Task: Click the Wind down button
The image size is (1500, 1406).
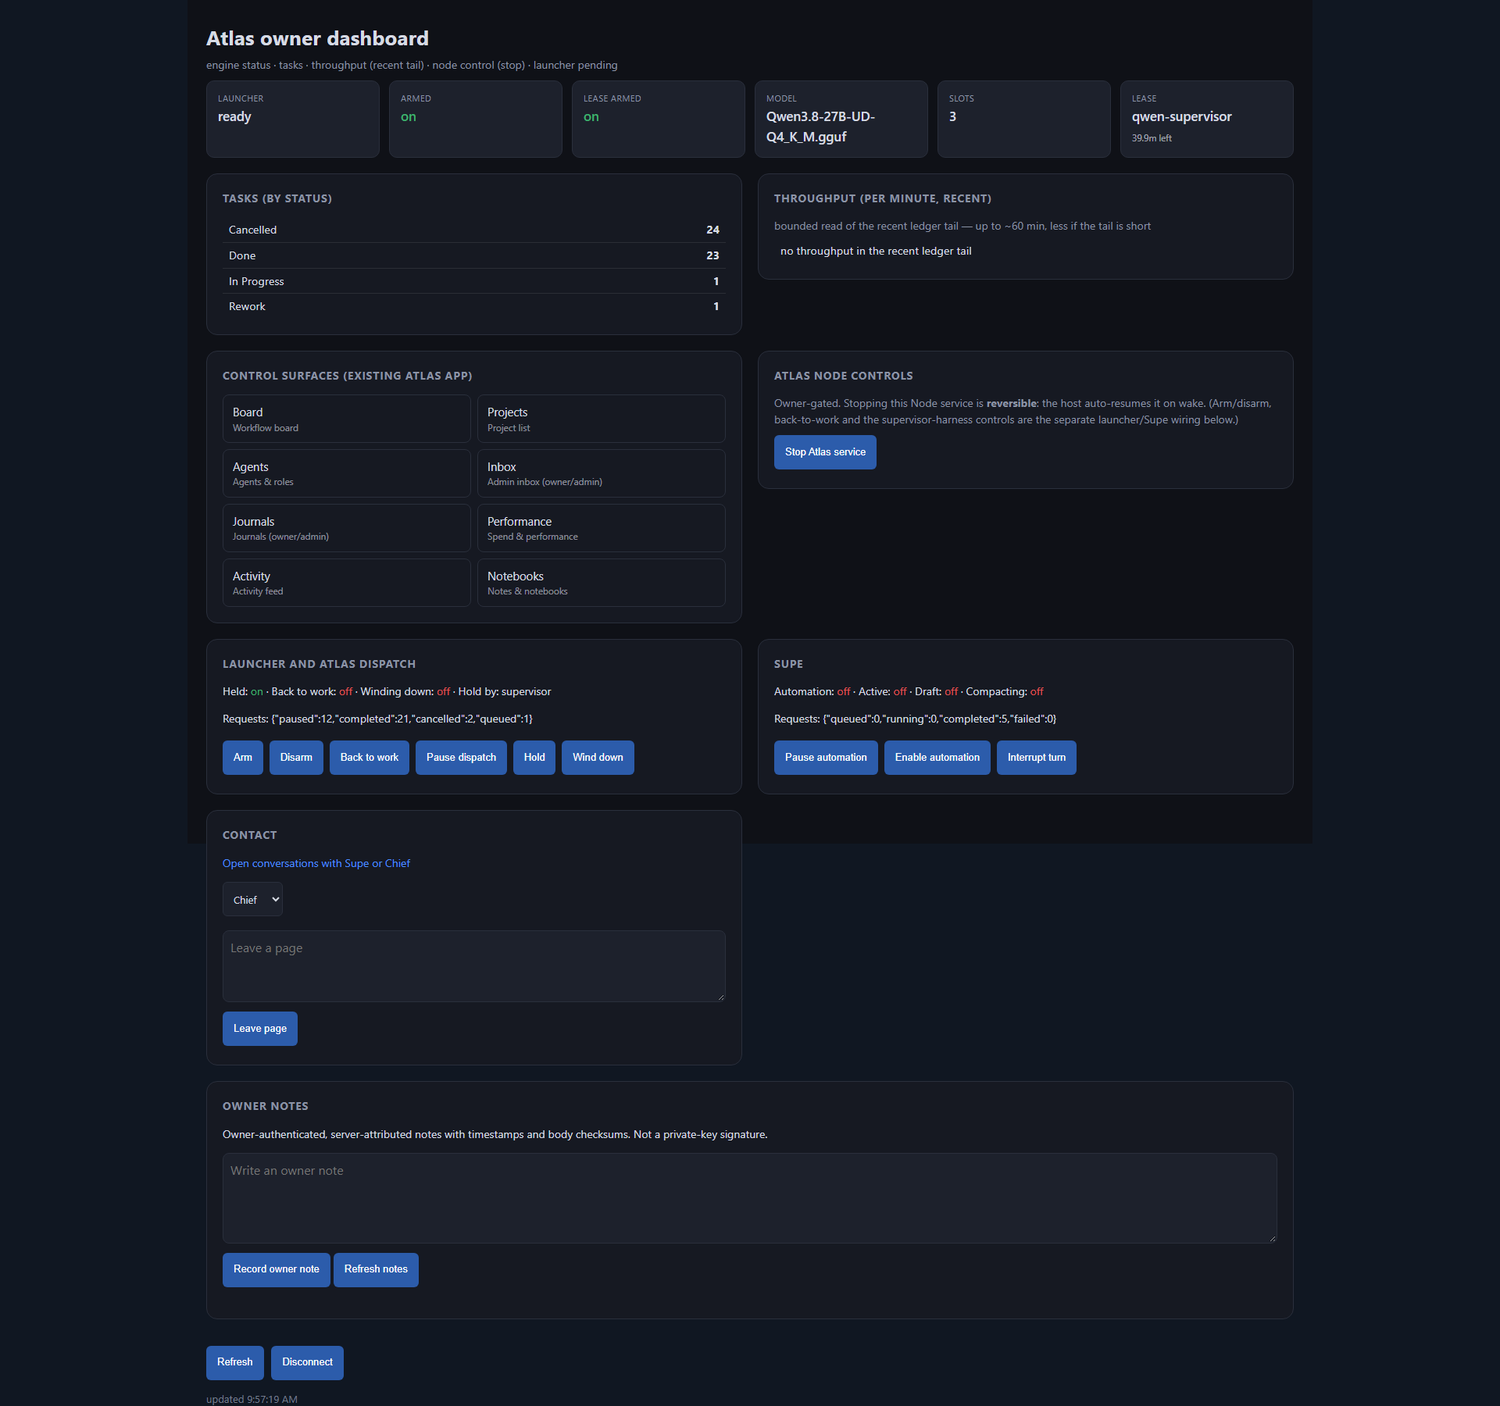Action: pyautogui.click(x=598, y=758)
